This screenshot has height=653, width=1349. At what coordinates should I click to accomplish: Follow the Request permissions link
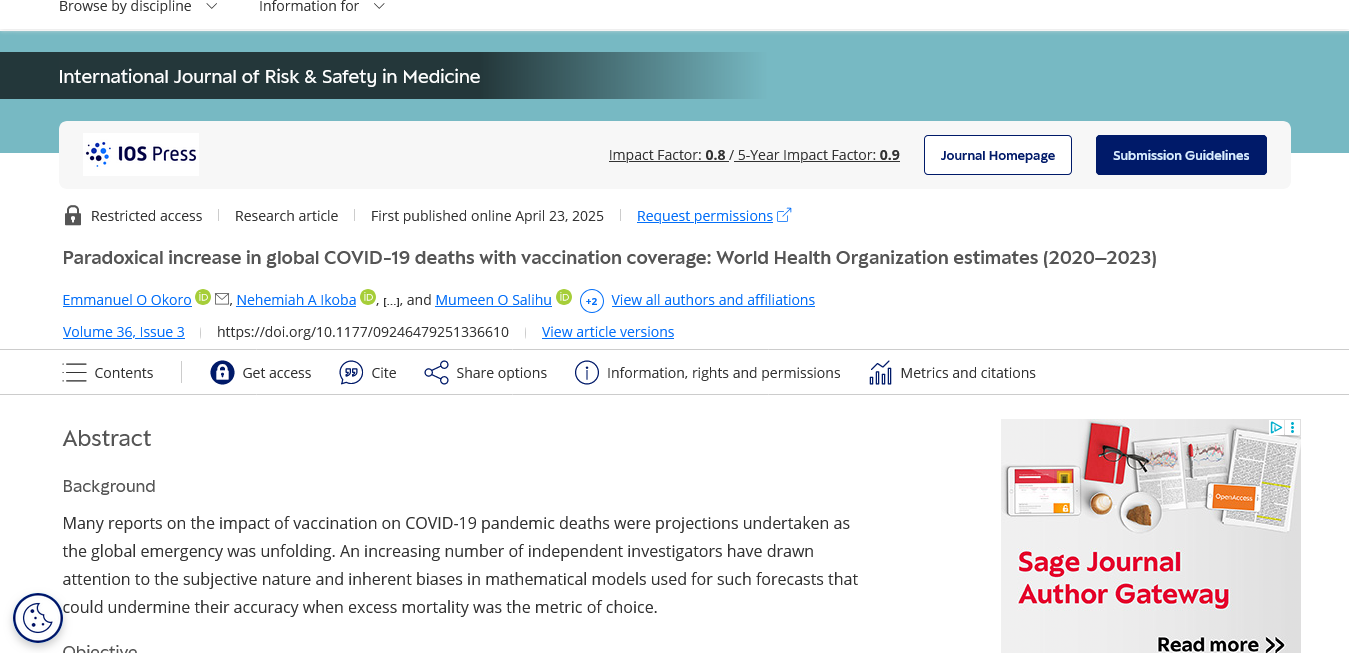pyautogui.click(x=705, y=216)
